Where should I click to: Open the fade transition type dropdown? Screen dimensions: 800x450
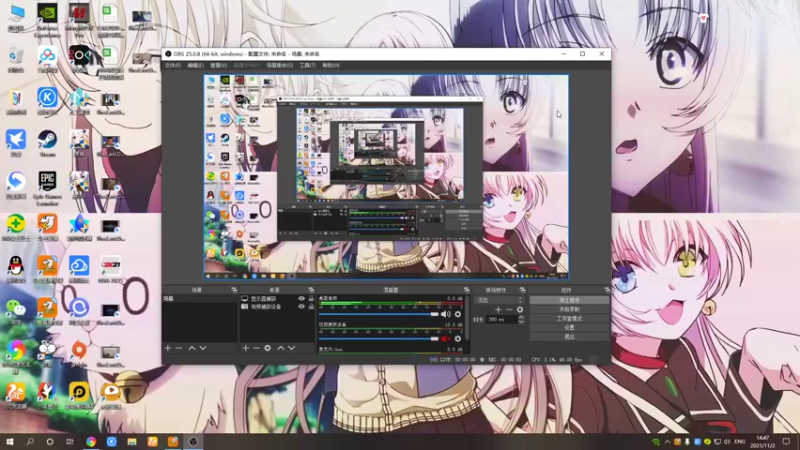499,300
